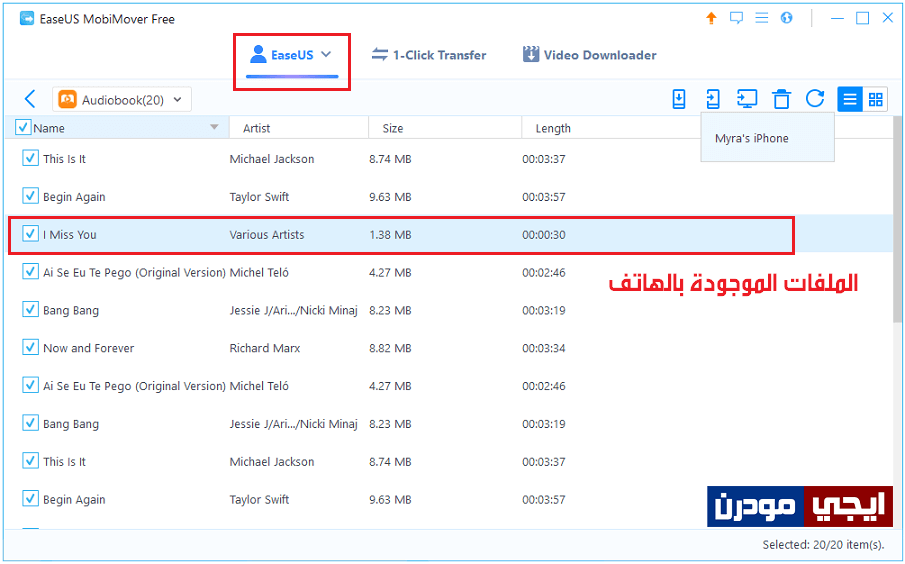Select the Various Artists cell
905x564 pixels.
point(267,235)
